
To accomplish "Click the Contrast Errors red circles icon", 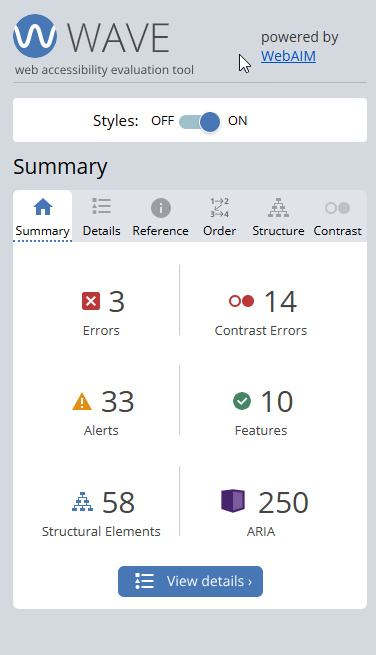I will (x=241, y=301).
